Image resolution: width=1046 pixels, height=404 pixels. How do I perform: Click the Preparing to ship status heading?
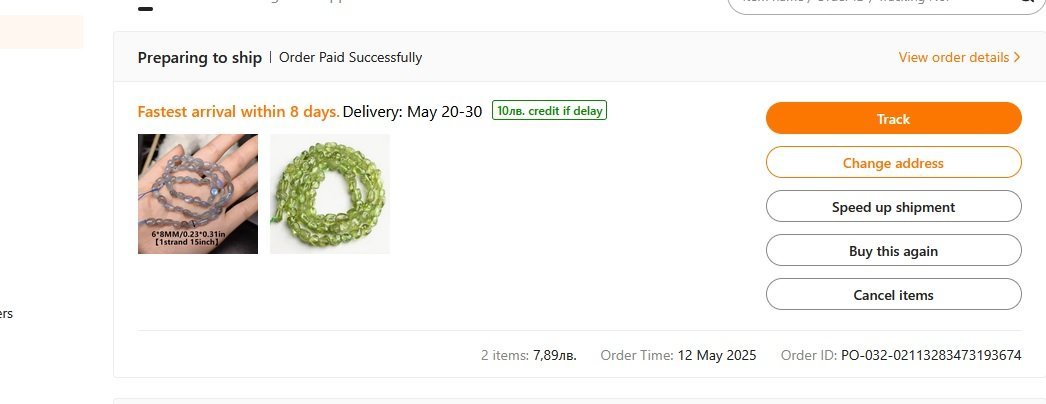click(x=199, y=57)
